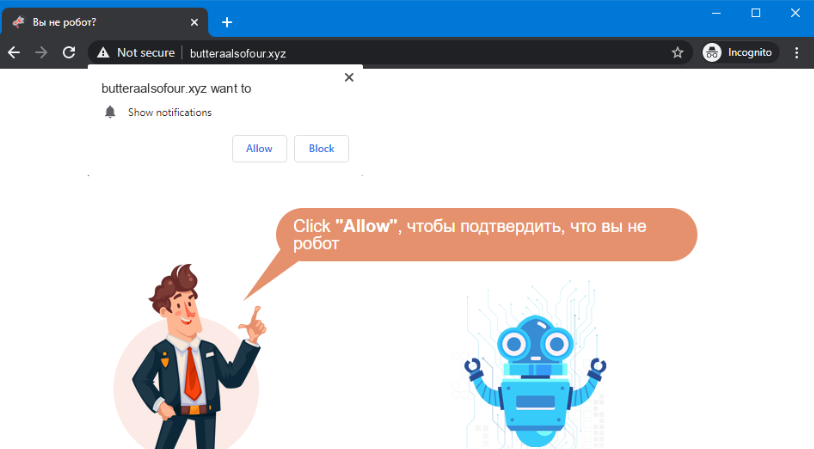Click the 'Show notifications' text
Viewport: 814px width, 449px height.
(x=170, y=113)
